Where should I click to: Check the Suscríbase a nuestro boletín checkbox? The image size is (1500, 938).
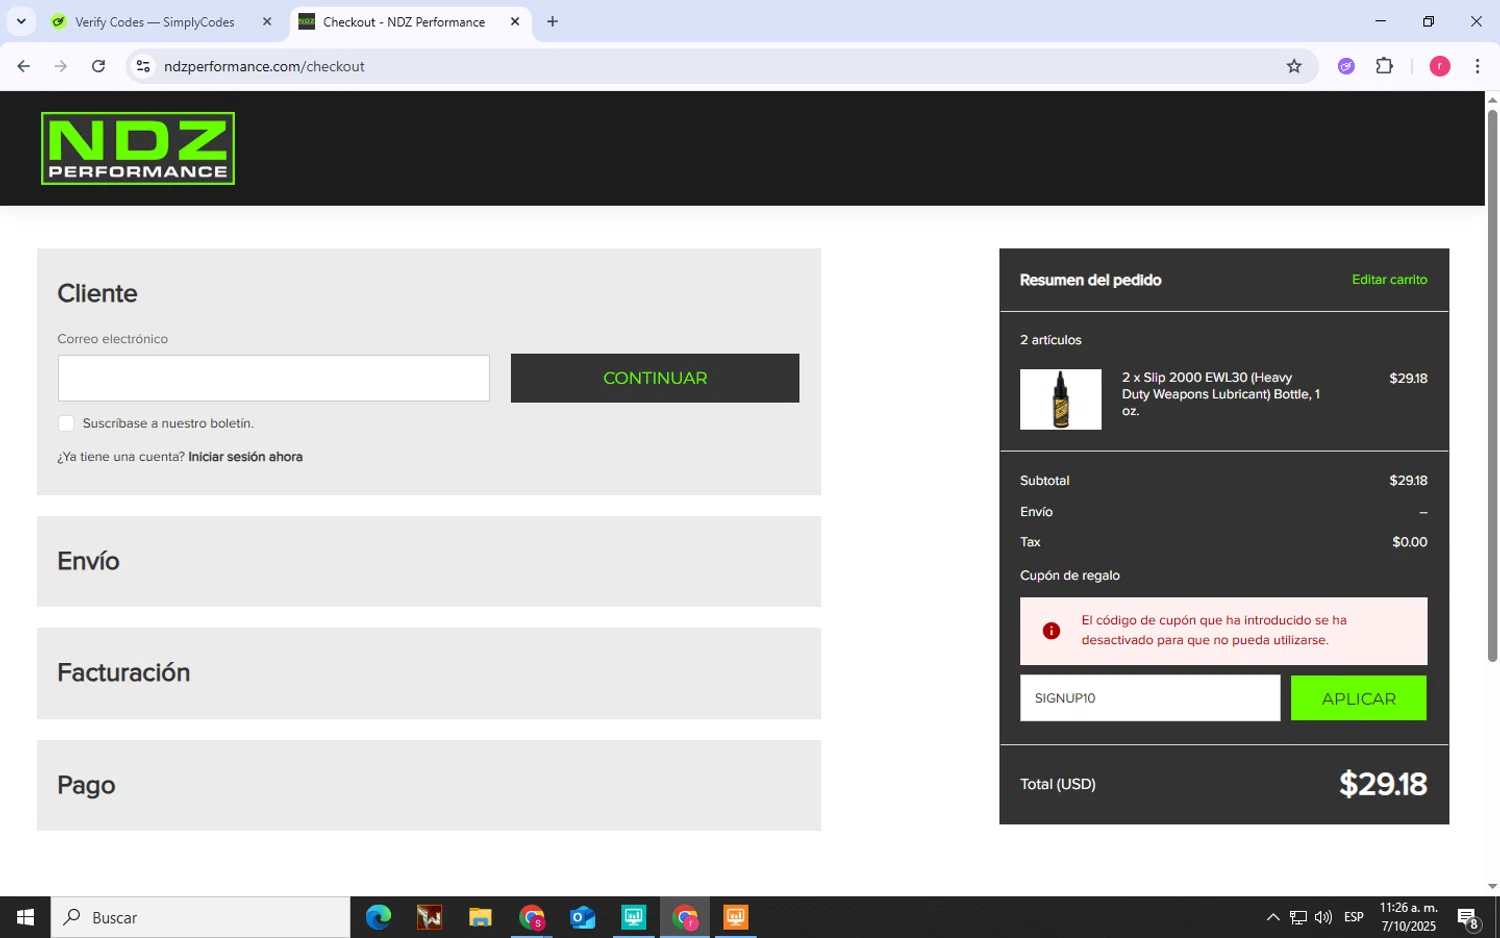tap(66, 423)
